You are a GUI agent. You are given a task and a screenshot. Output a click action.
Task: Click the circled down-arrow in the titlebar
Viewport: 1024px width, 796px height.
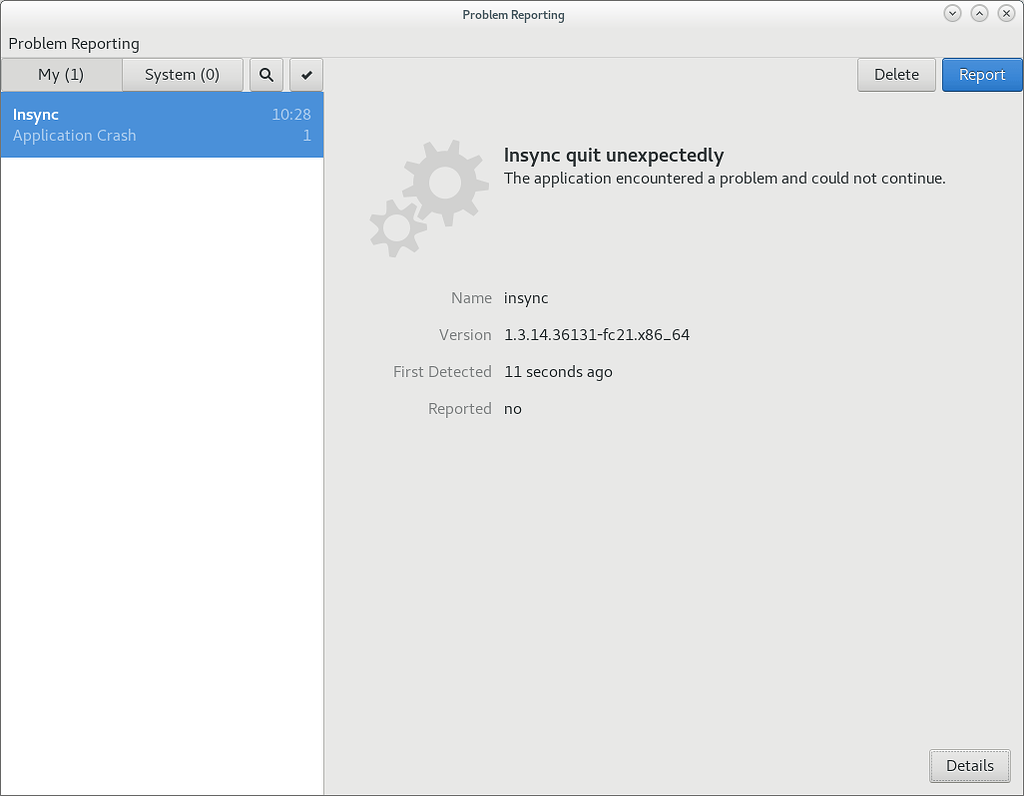click(951, 13)
